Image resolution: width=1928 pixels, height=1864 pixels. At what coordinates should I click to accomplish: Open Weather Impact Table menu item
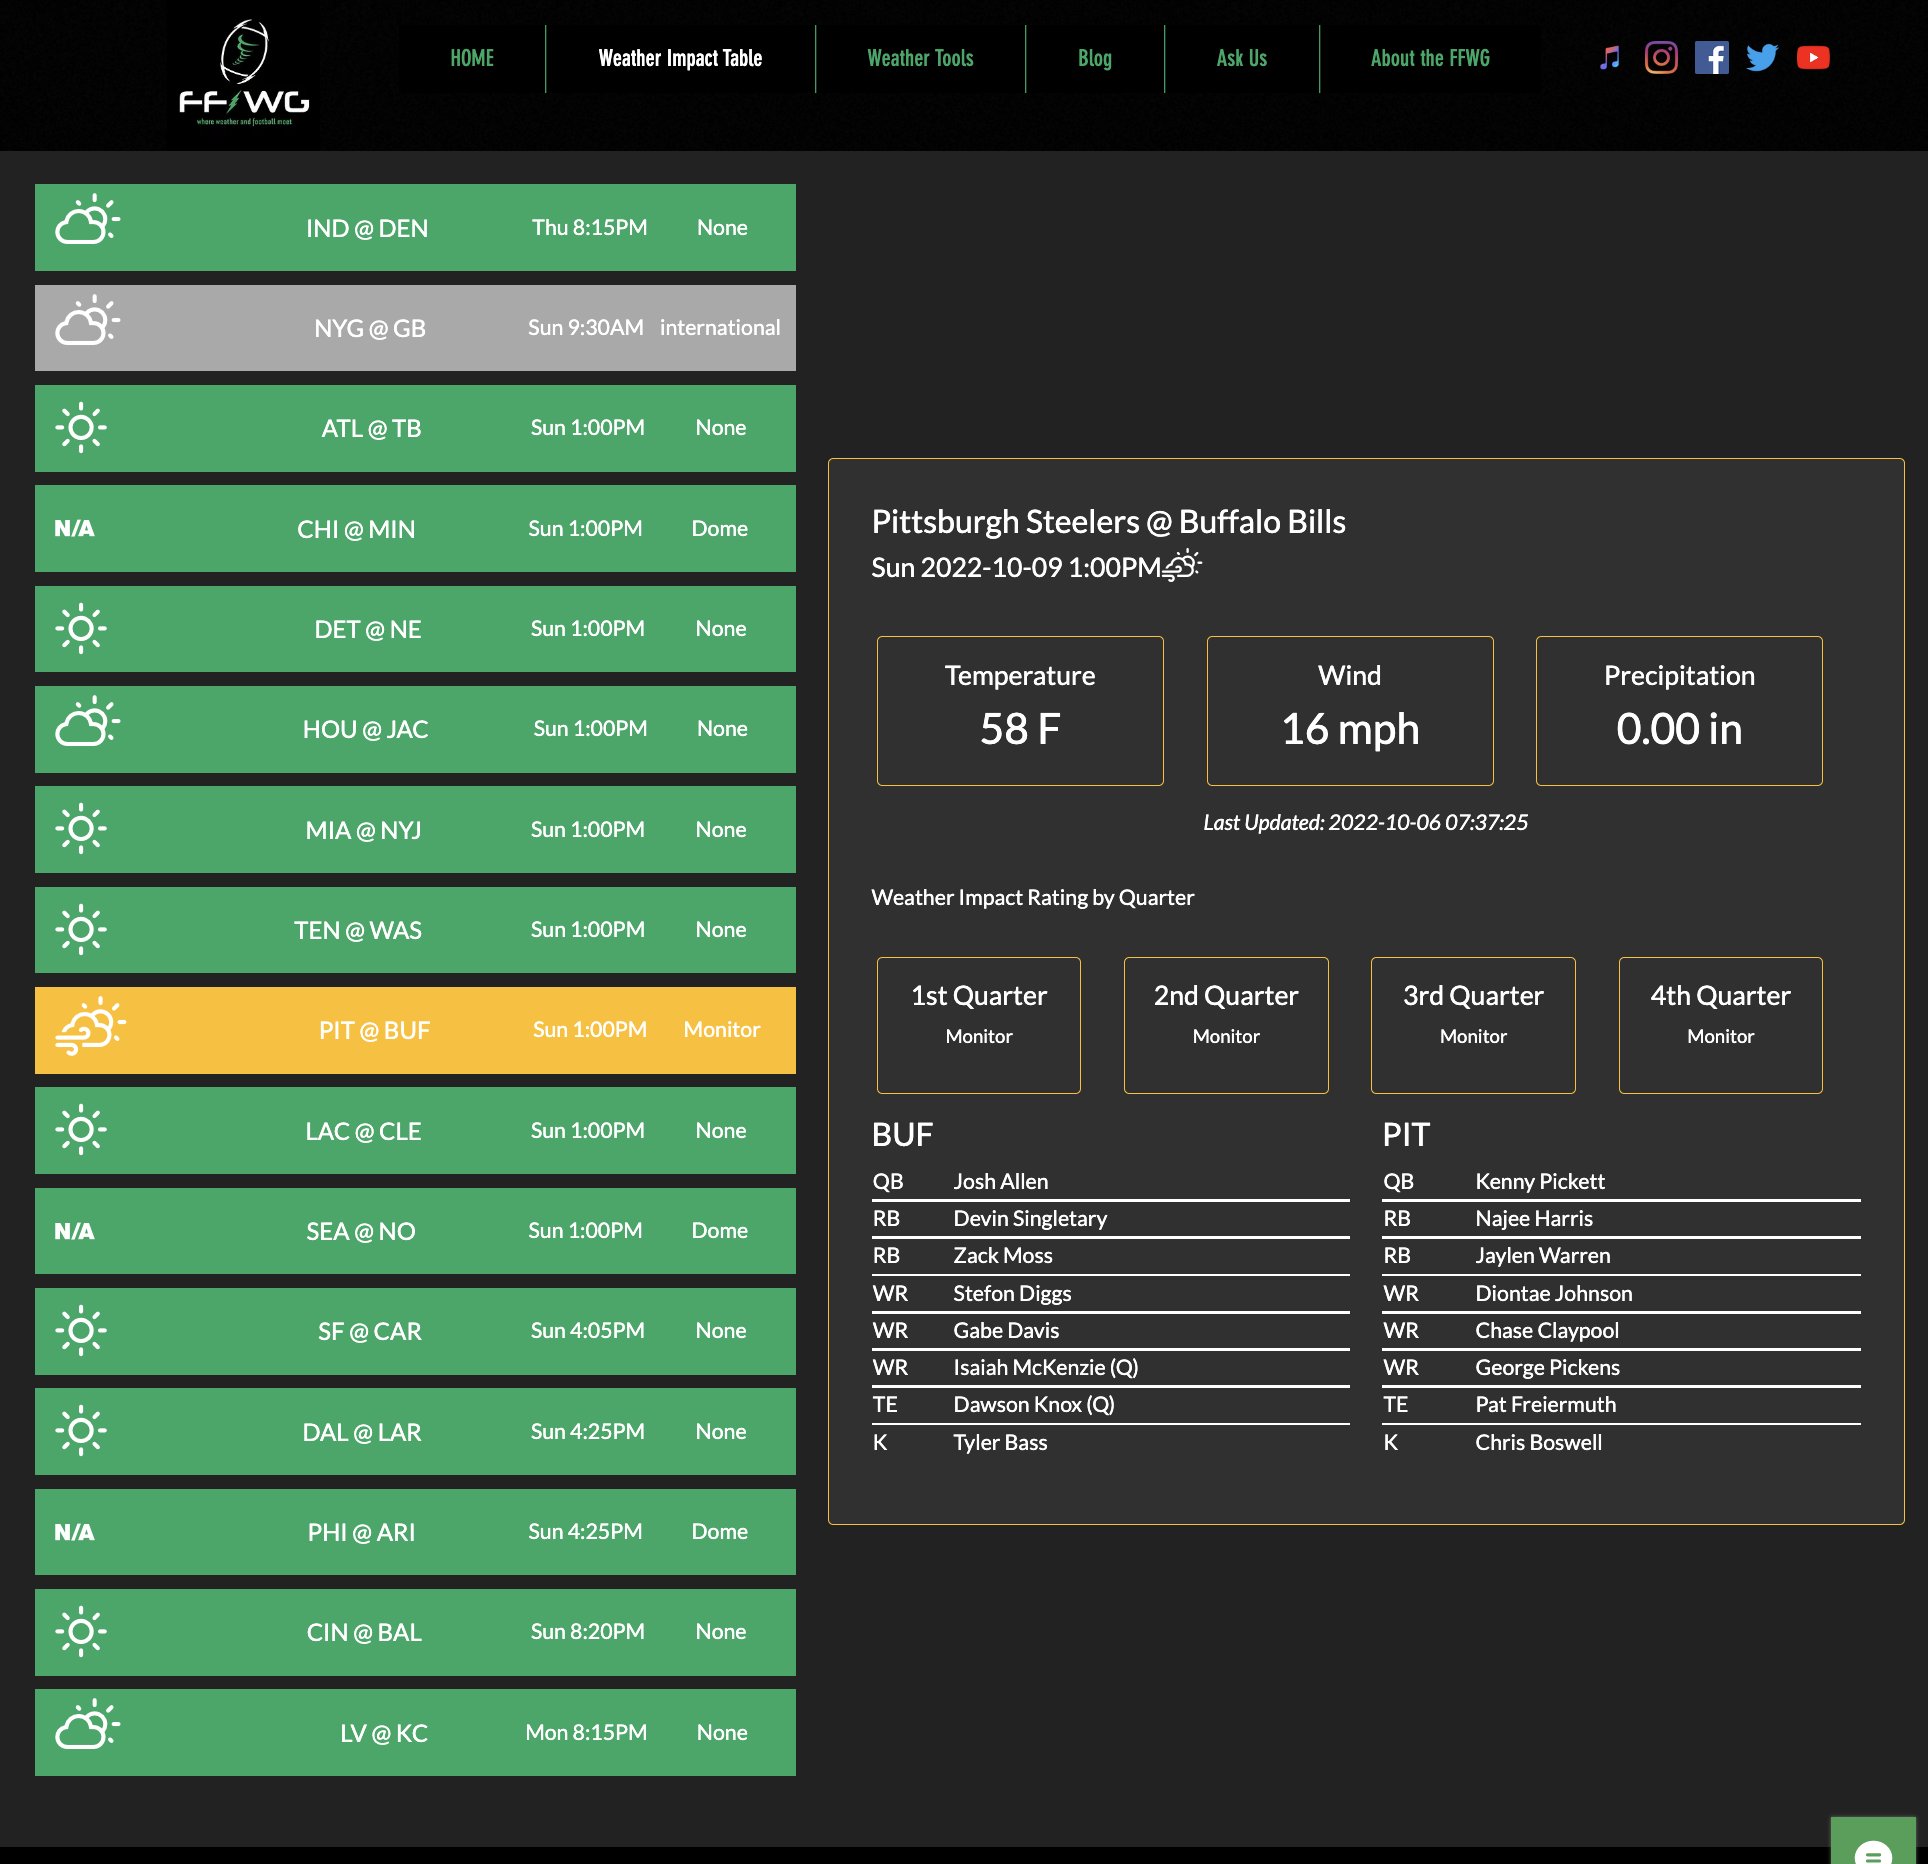680,58
